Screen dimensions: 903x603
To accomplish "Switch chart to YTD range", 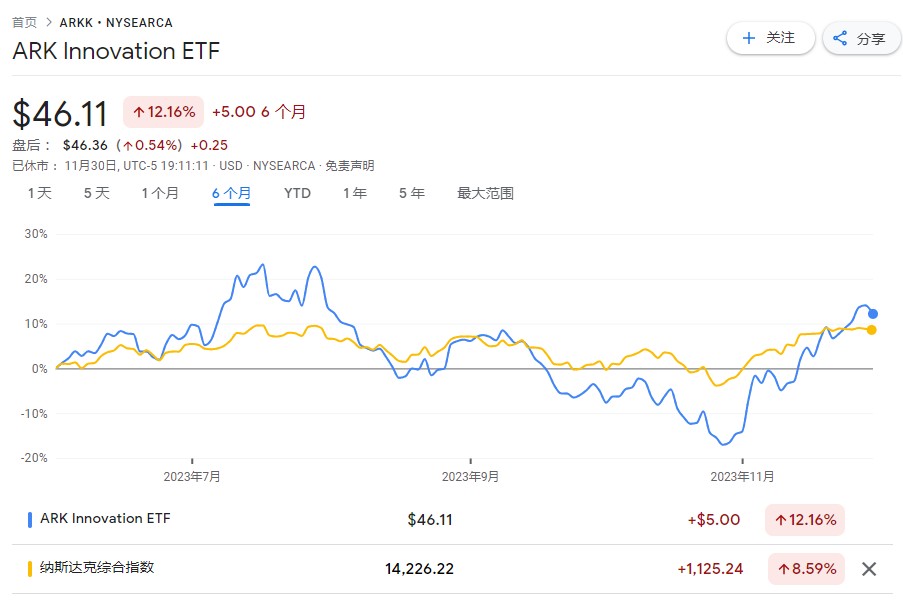I will (297, 193).
